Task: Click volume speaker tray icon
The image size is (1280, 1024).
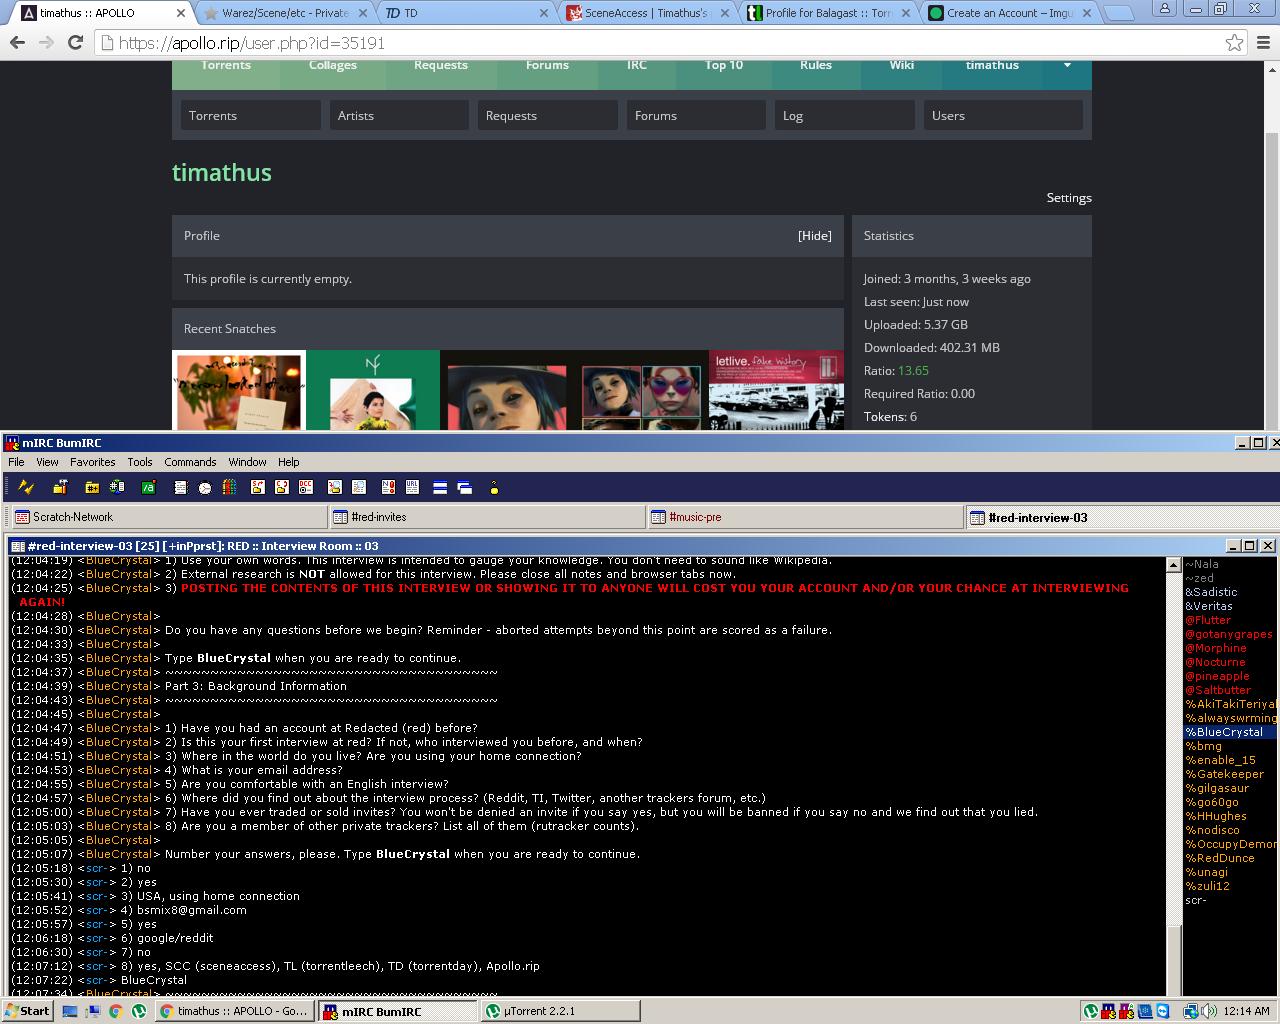Action: coord(1209,1011)
